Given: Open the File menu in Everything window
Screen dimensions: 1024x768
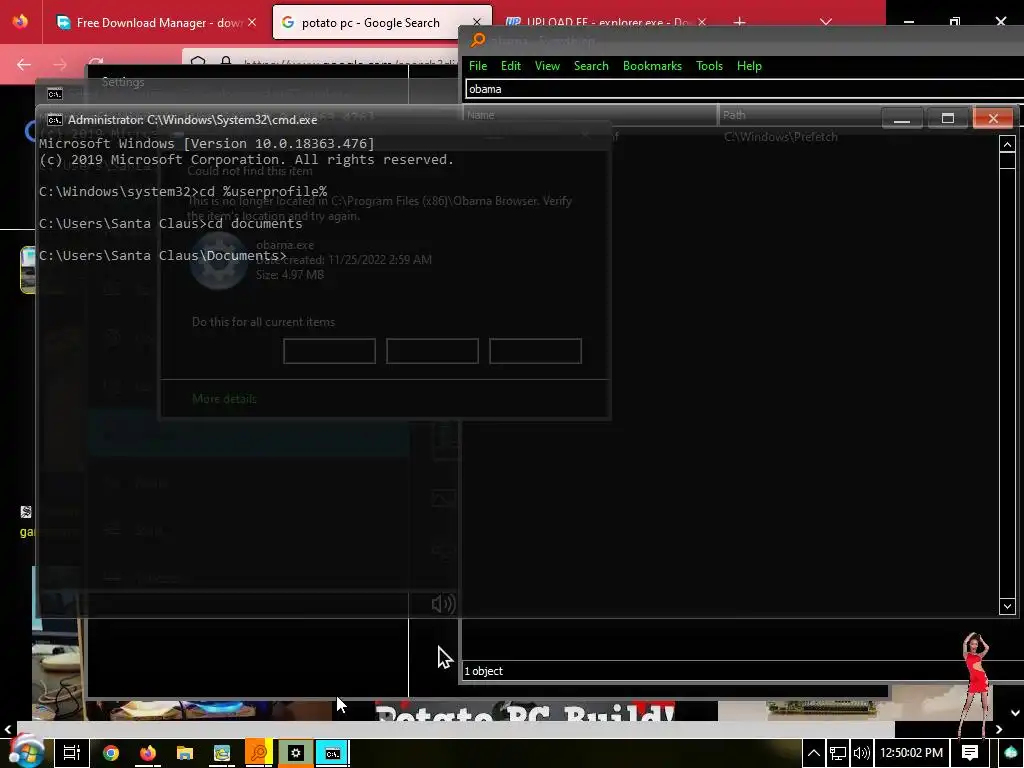Looking at the screenshot, I should pos(477,66).
